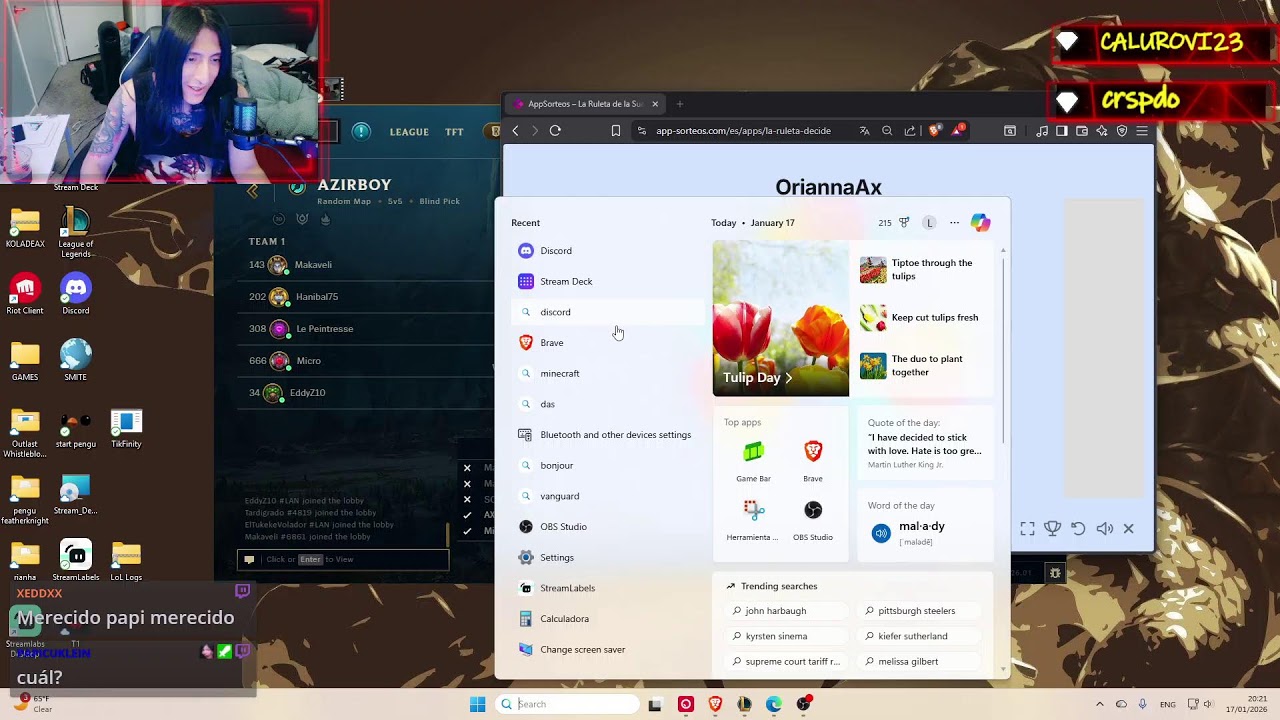Toggle the roulette page fullscreen icon

tap(1027, 529)
